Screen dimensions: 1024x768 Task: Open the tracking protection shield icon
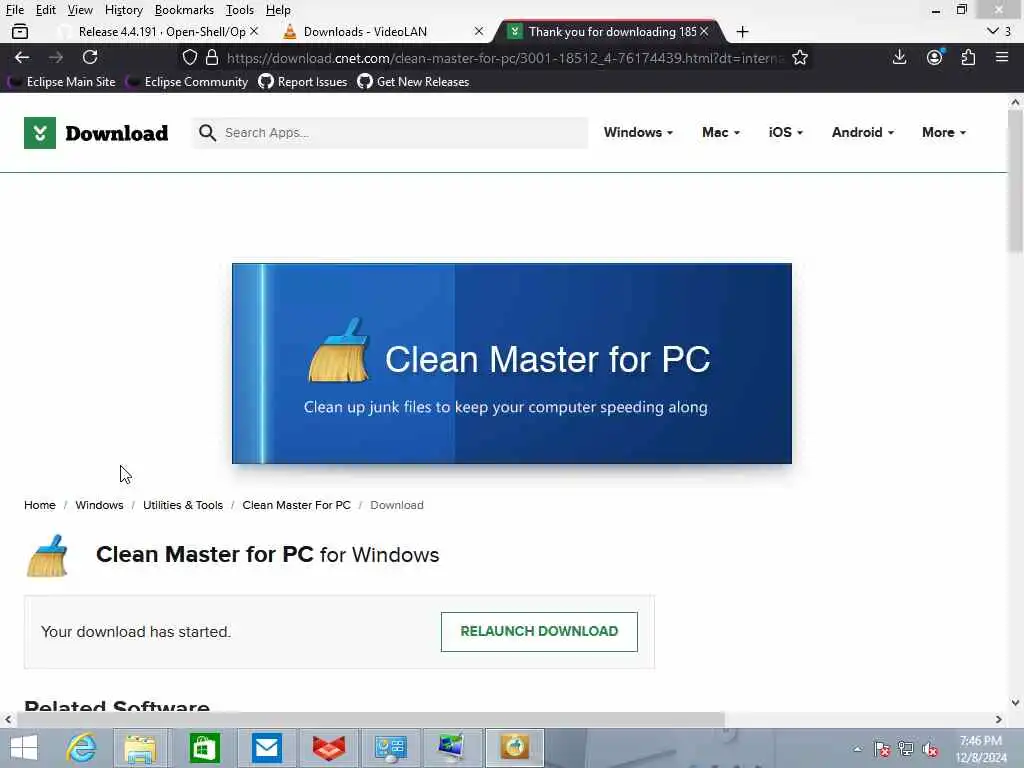coord(189,57)
